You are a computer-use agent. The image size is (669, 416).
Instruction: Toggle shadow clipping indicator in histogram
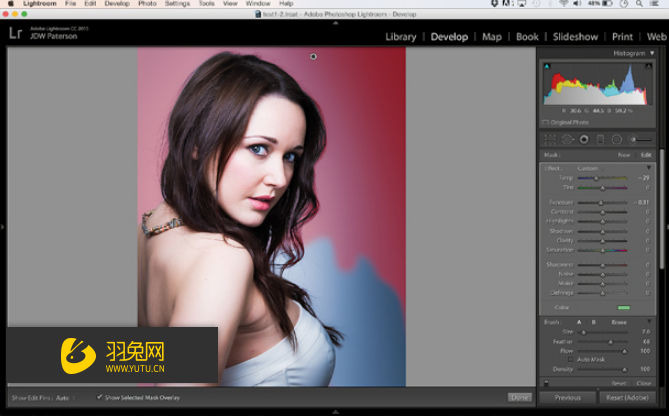(x=547, y=66)
